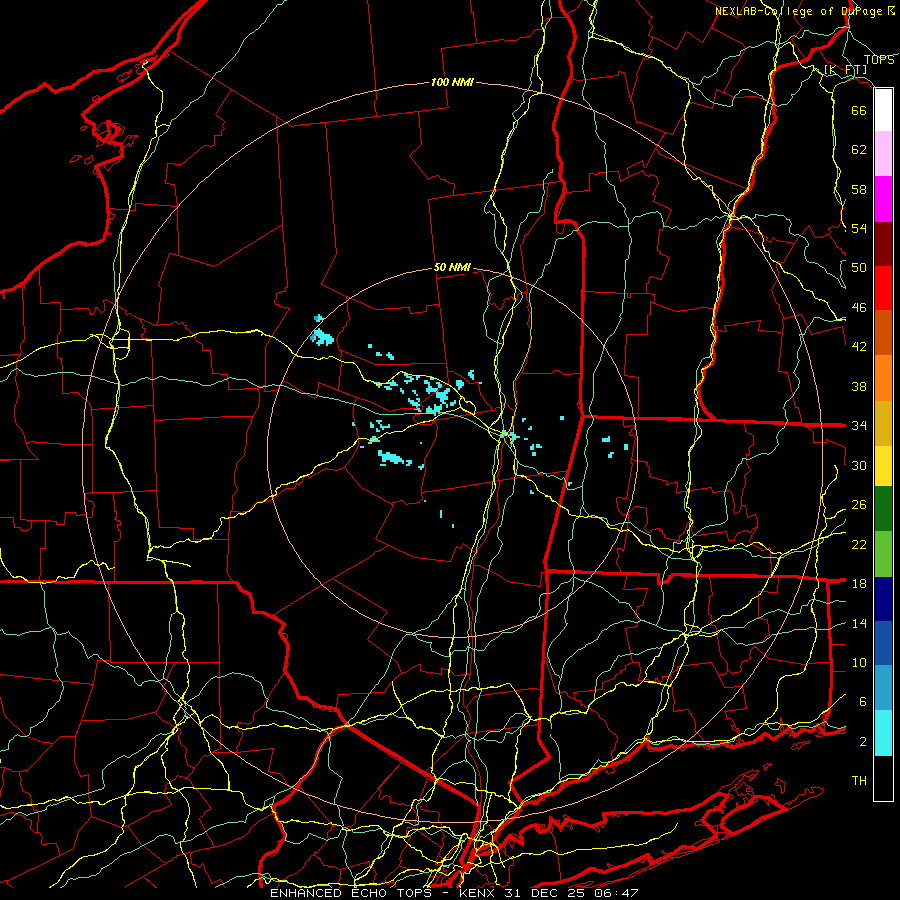Click the bright orange legend swatch
The width and height of the screenshot is (900, 900).
[883, 378]
